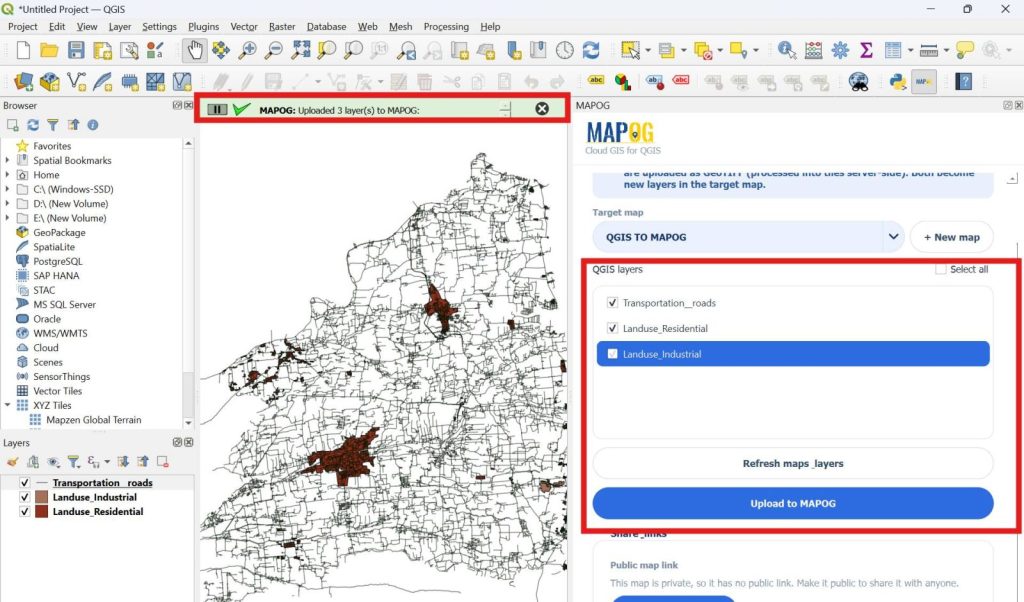Collapse the XYZ Tiles node
The width and height of the screenshot is (1024, 602).
[x=7, y=405]
